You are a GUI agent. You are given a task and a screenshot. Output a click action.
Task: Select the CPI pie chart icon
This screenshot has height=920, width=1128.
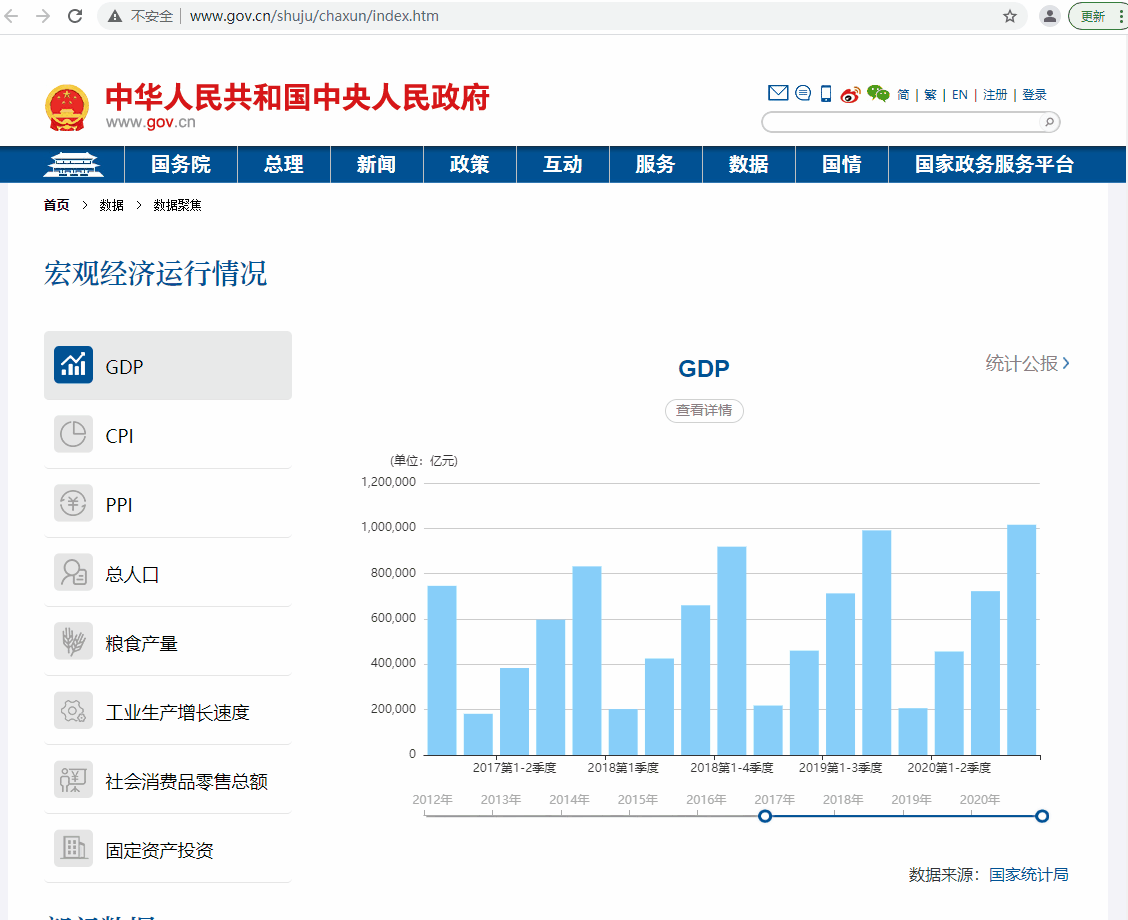(73, 435)
